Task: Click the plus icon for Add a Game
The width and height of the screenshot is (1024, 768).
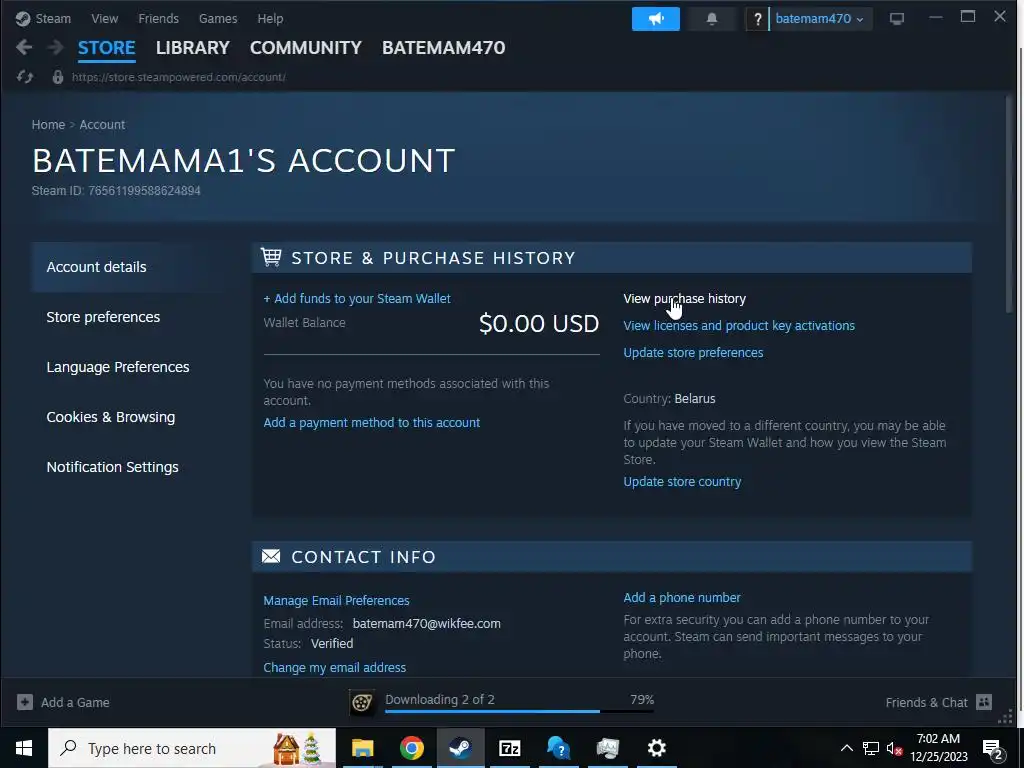Action: pos(25,702)
